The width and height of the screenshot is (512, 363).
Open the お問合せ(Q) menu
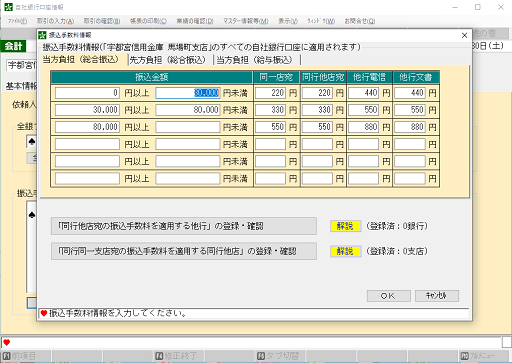click(360, 21)
